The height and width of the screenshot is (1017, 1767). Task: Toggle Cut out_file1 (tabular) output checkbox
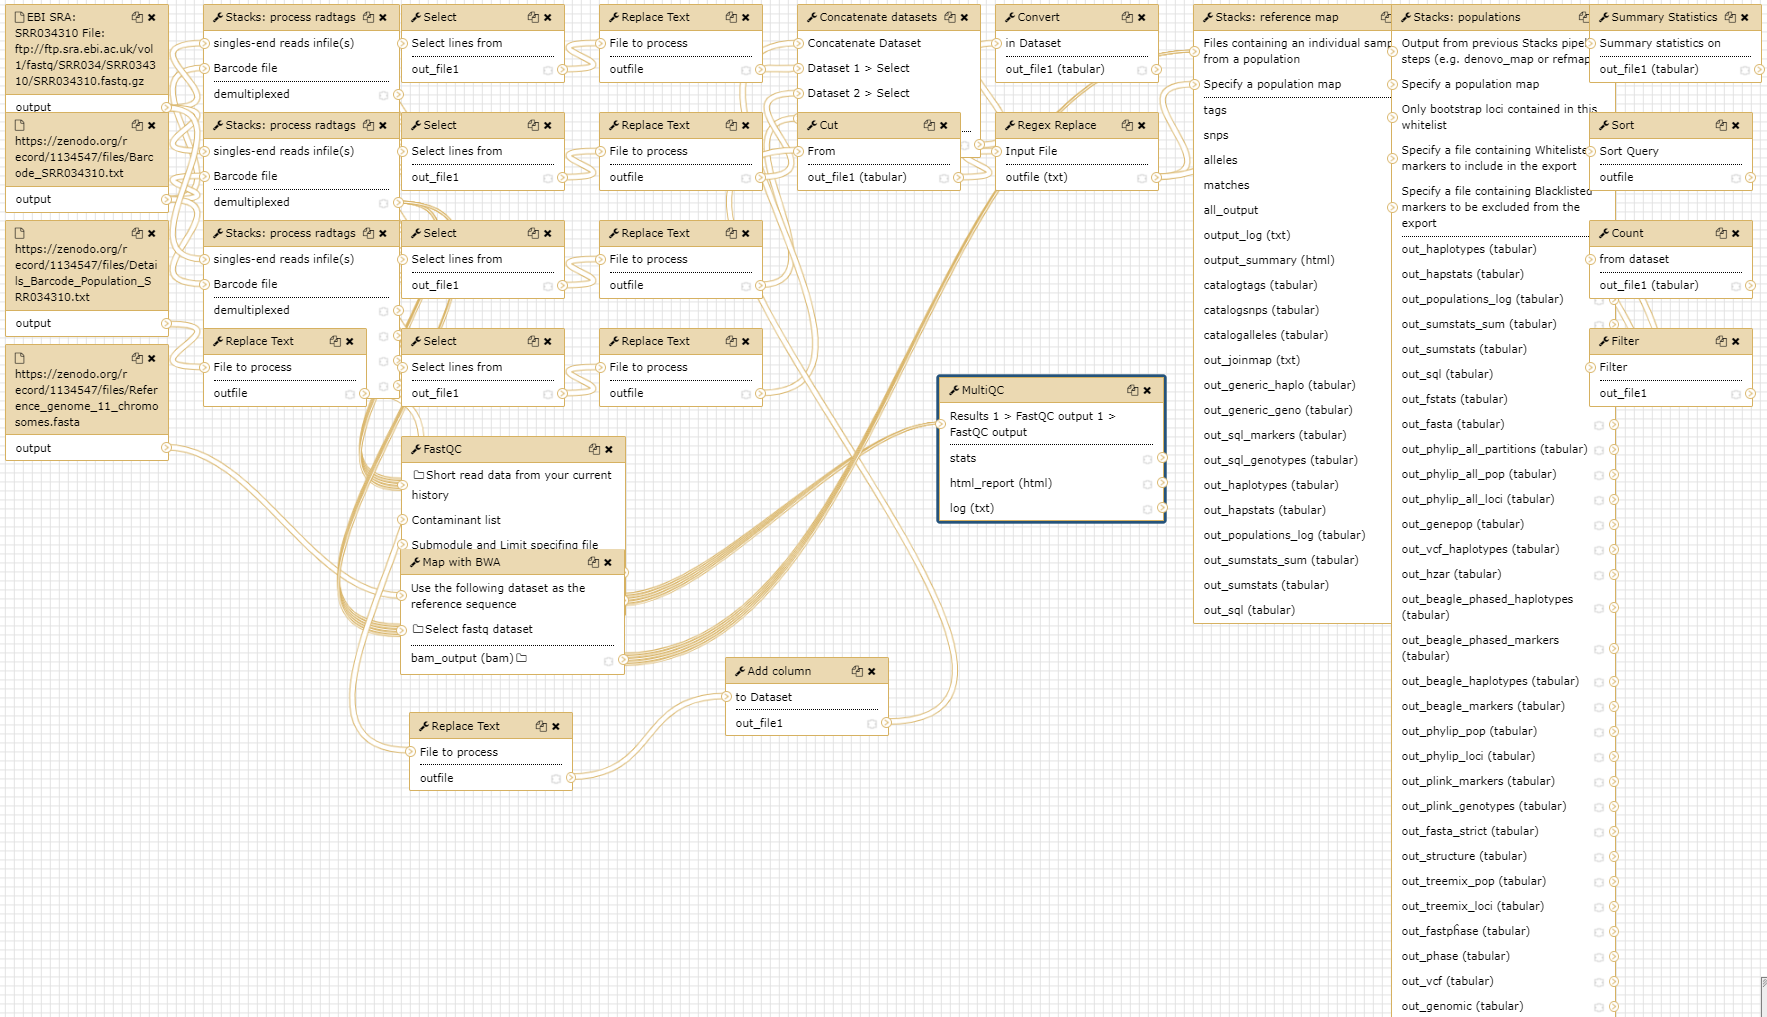pos(944,178)
